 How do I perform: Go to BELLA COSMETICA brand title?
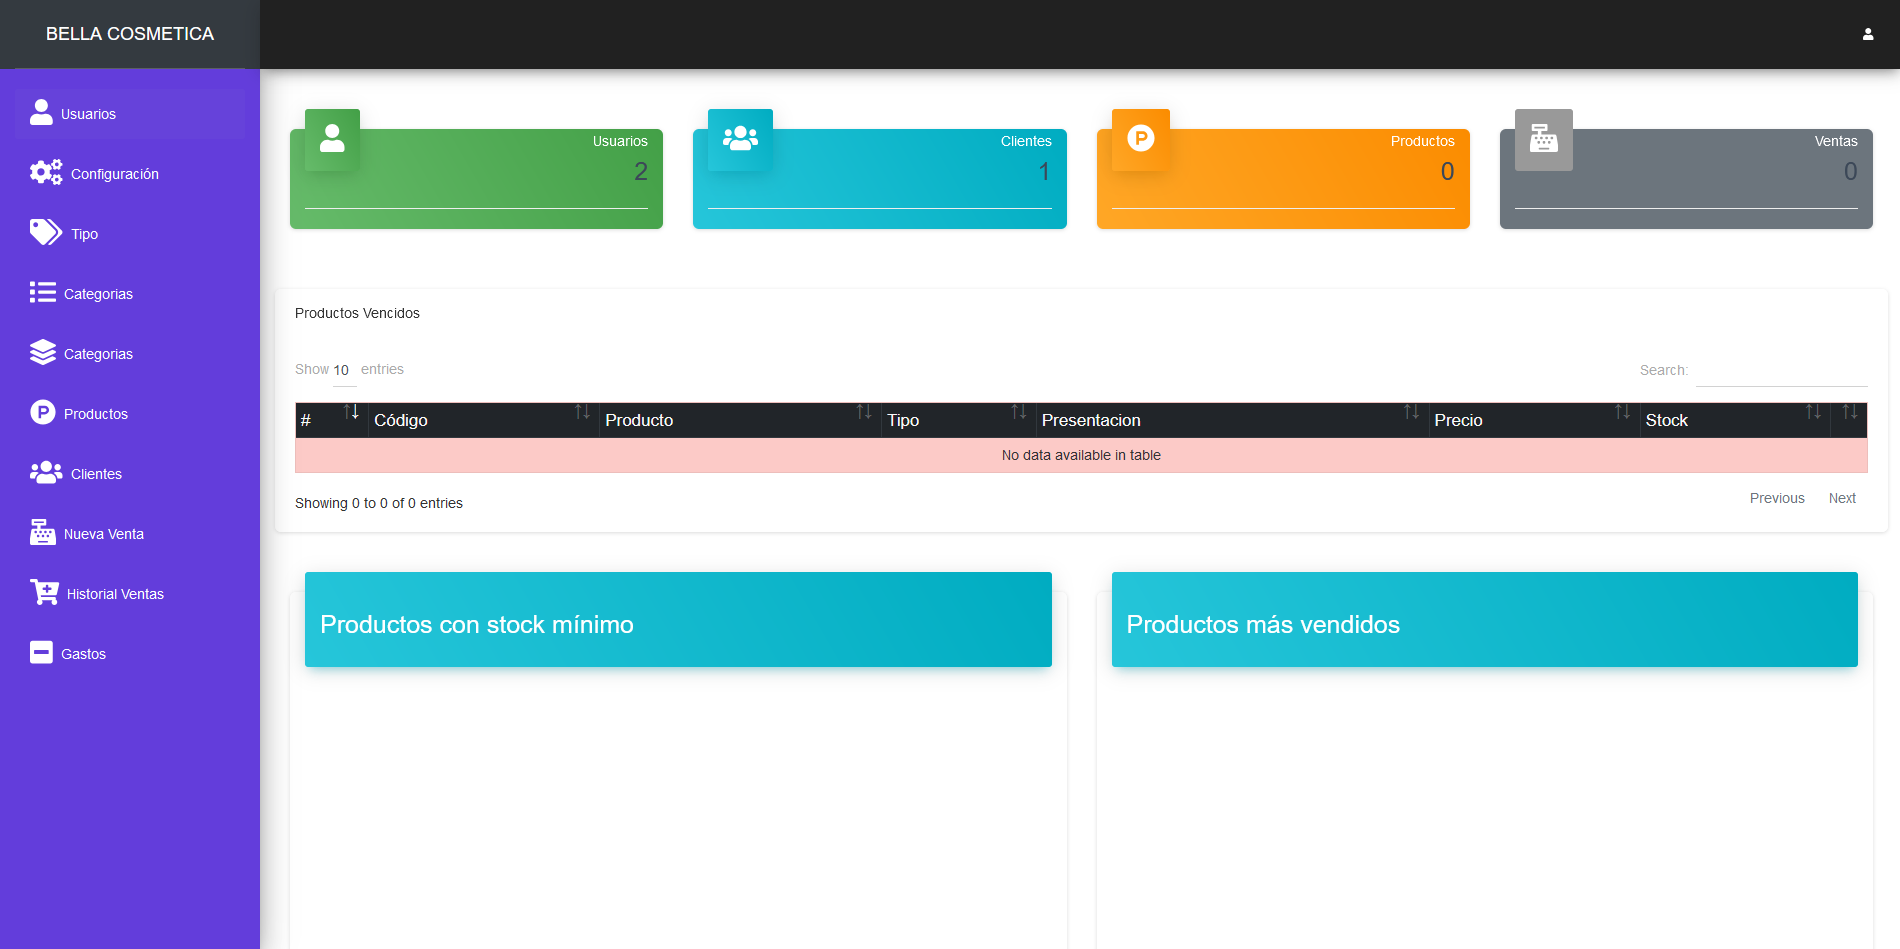click(130, 34)
